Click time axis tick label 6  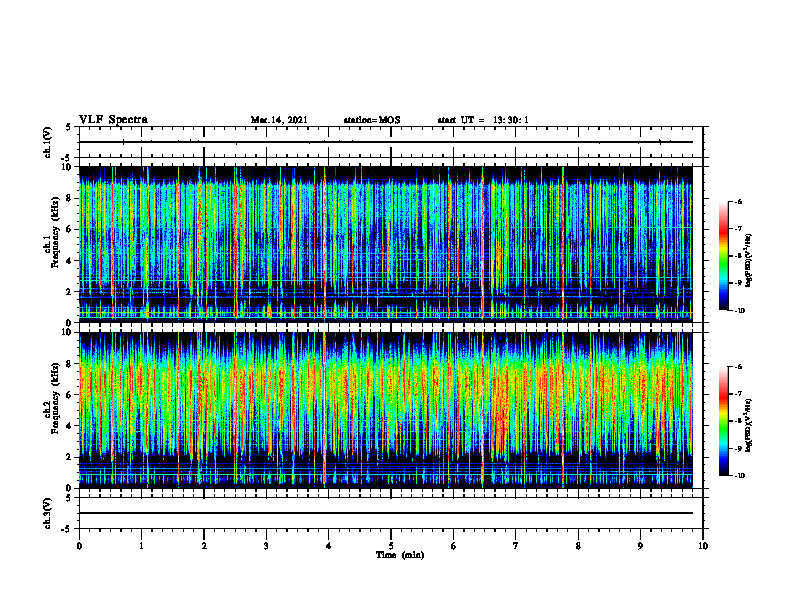click(454, 546)
